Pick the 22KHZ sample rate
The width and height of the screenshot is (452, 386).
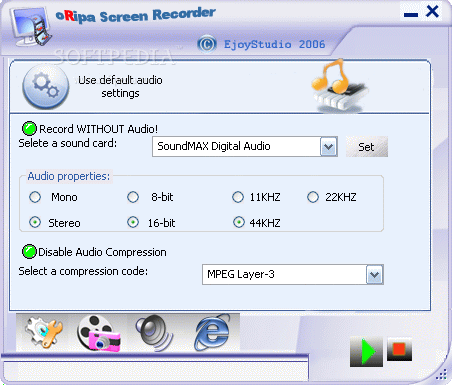pos(313,197)
